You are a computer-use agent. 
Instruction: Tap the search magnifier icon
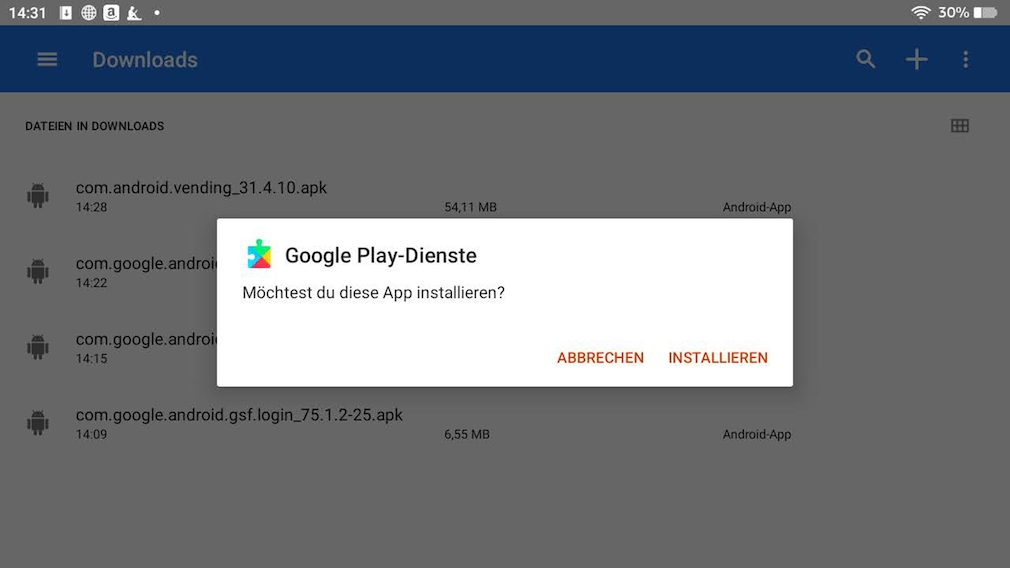pos(866,59)
